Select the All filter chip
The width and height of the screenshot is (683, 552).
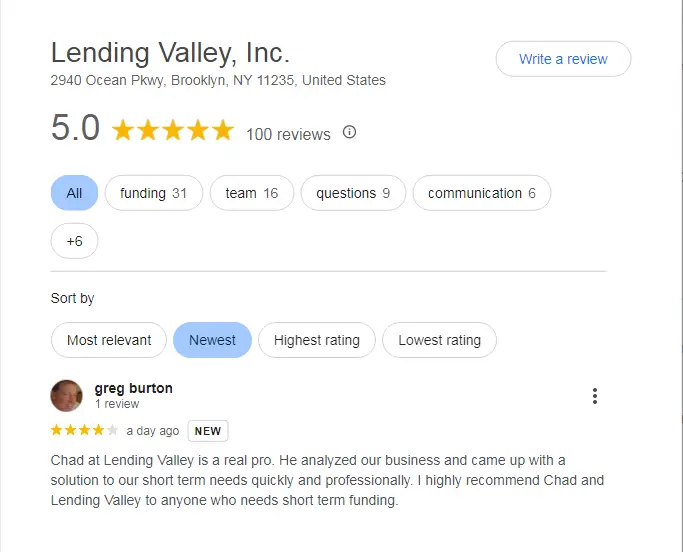pyautogui.click(x=74, y=193)
